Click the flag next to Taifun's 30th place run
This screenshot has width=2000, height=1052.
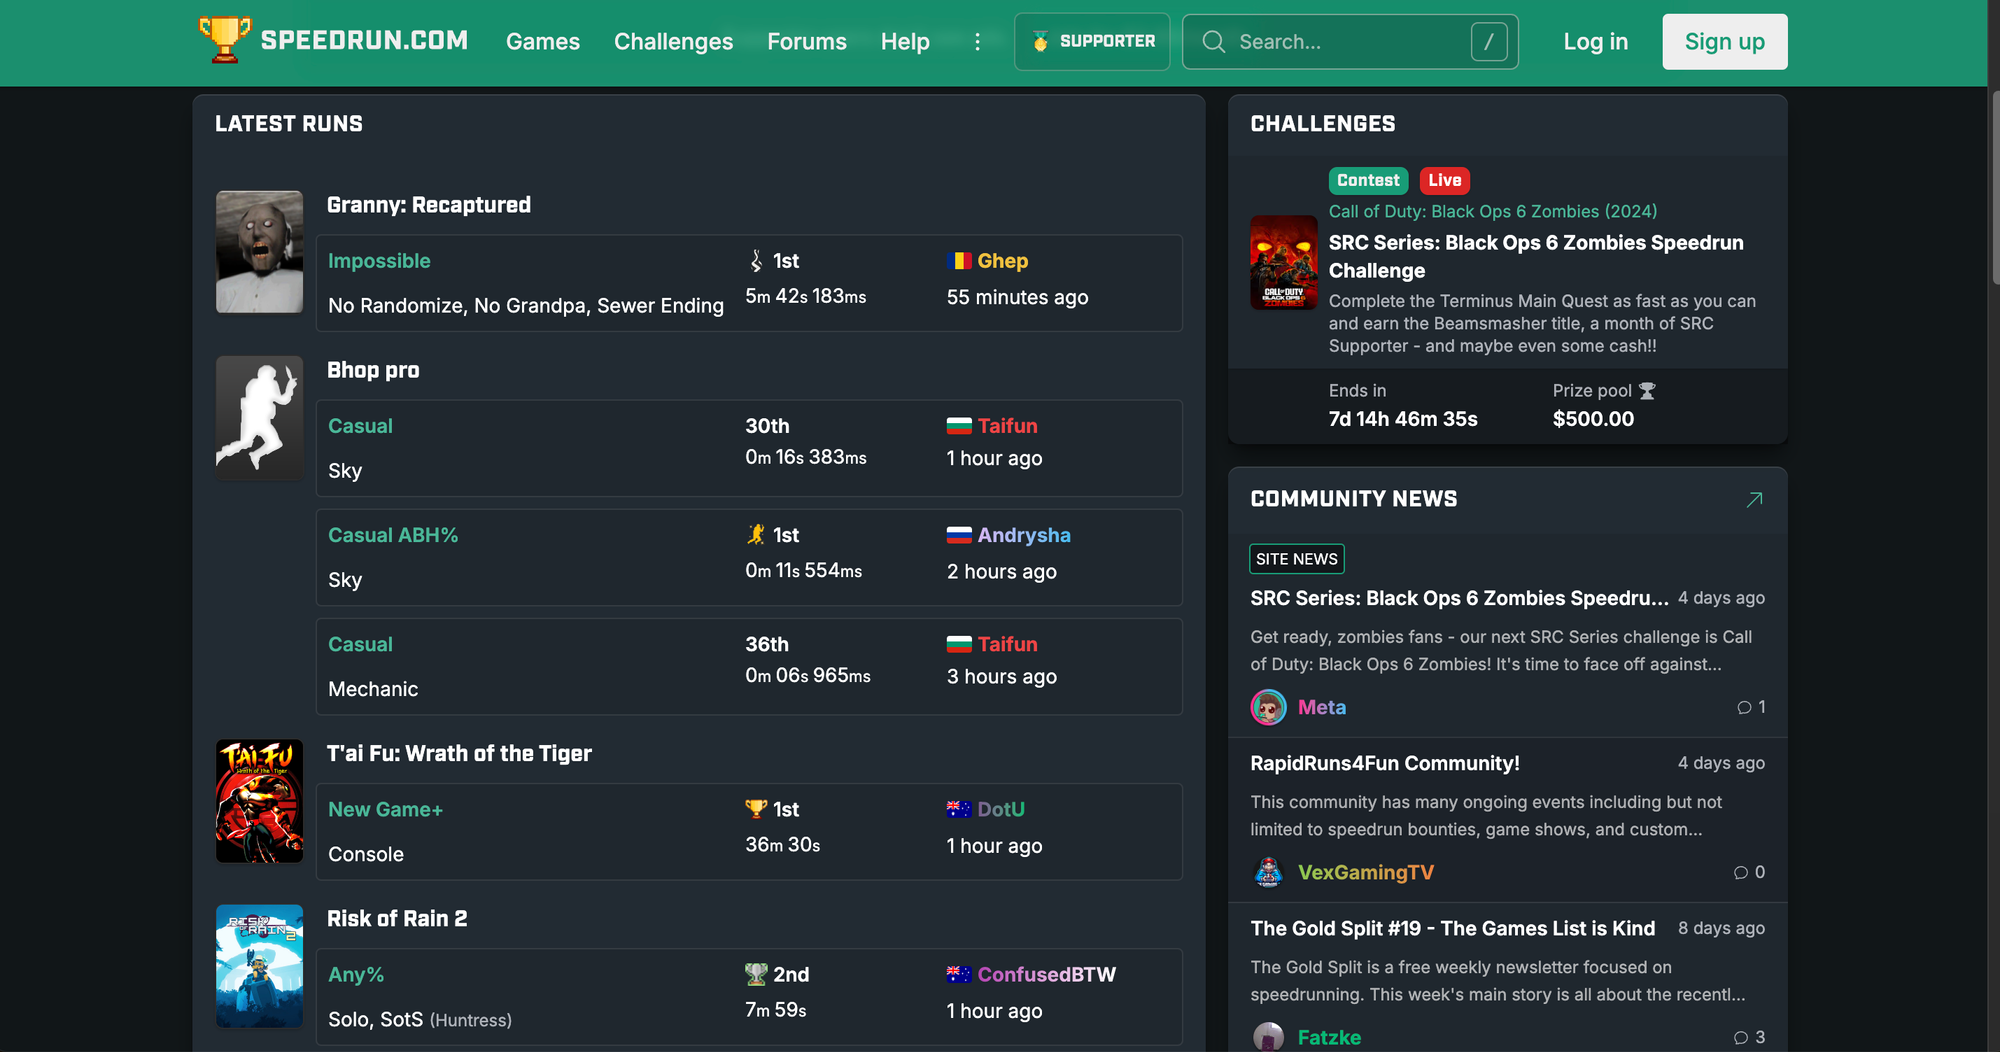(959, 426)
